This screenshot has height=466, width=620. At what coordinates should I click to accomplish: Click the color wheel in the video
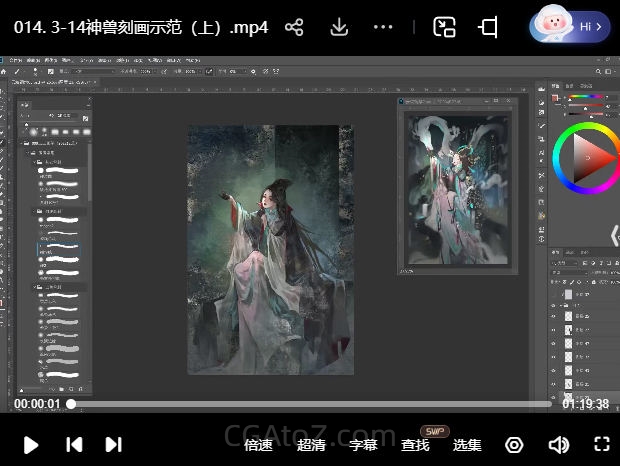tap(585, 158)
